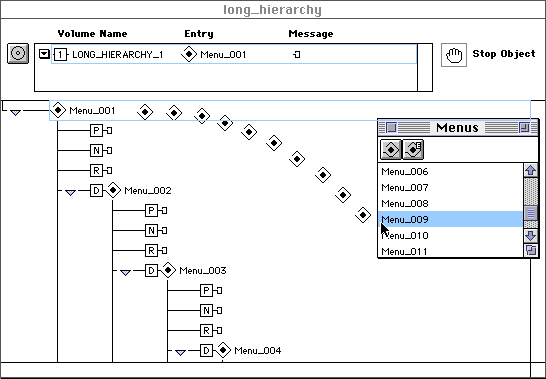
Task: Select the R box under Menu_003
Action: tap(206, 330)
